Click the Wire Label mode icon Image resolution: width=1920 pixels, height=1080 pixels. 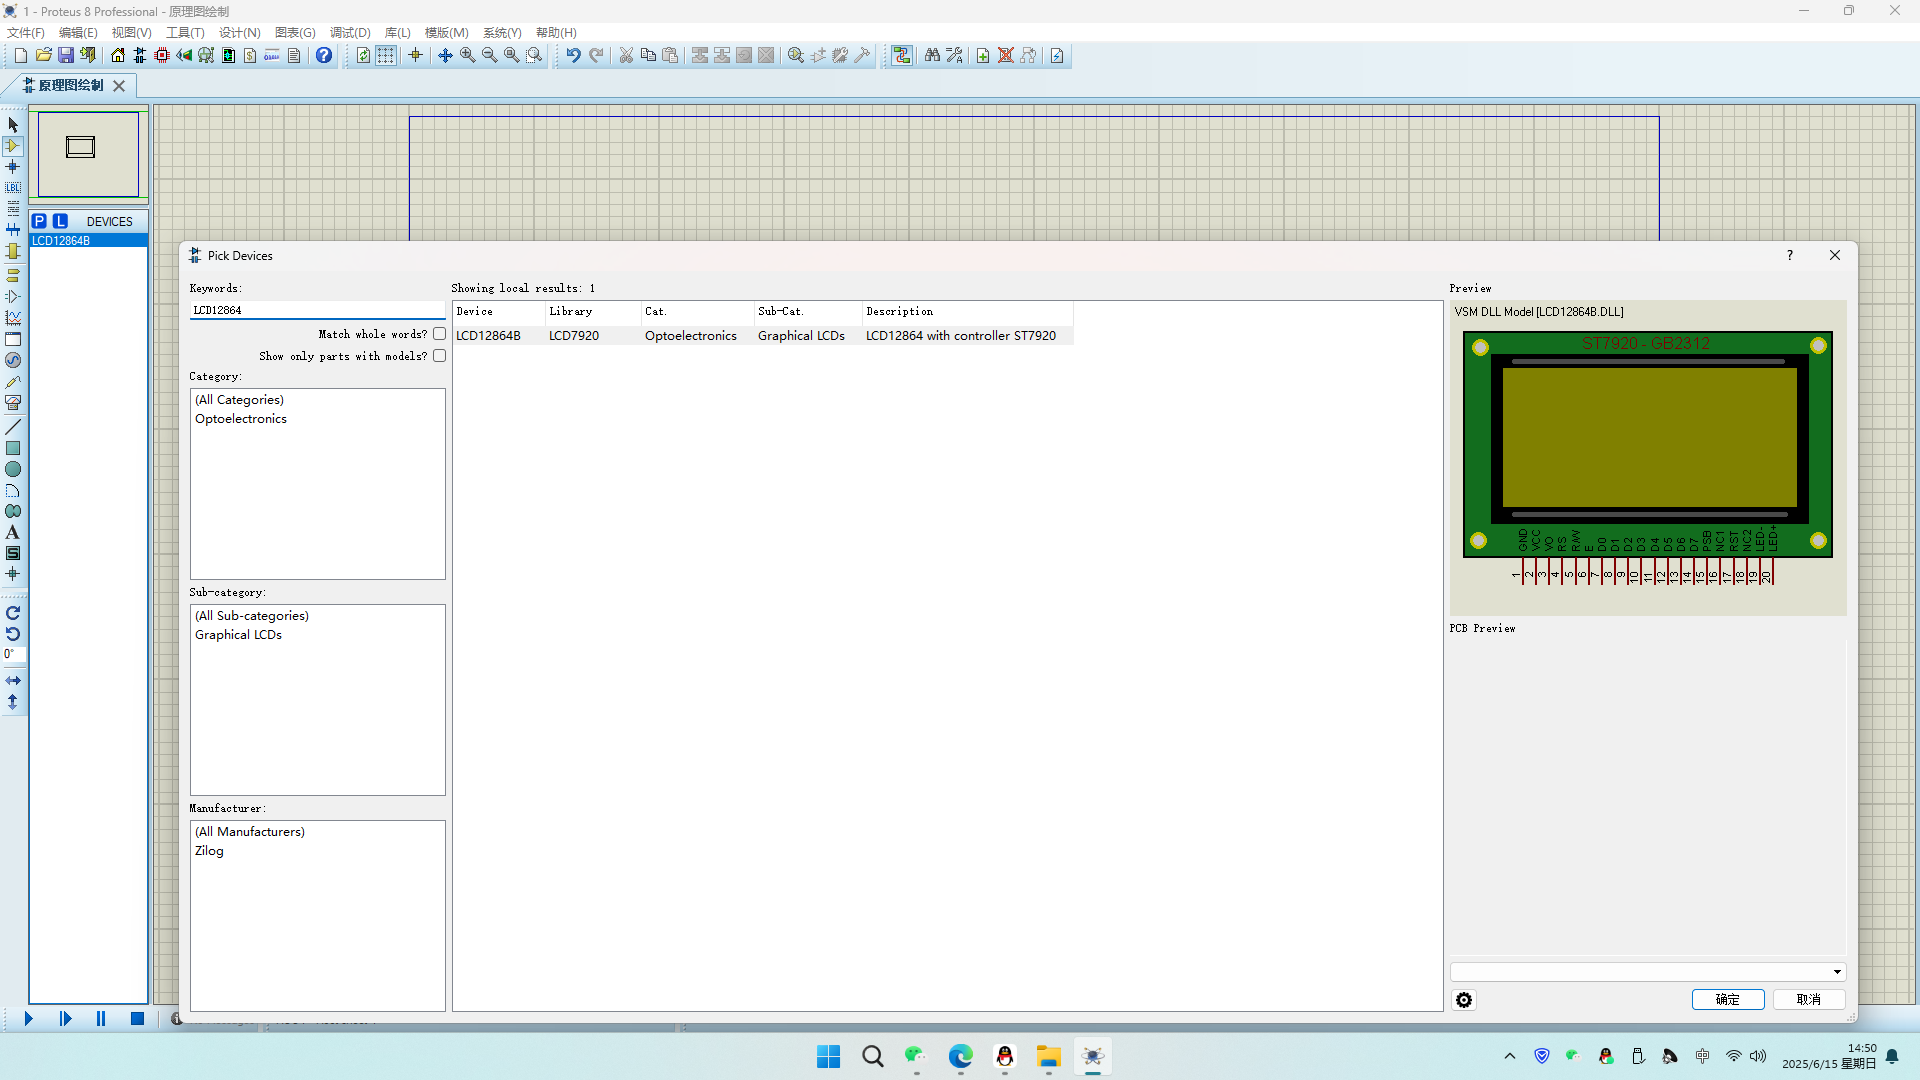(13, 188)
